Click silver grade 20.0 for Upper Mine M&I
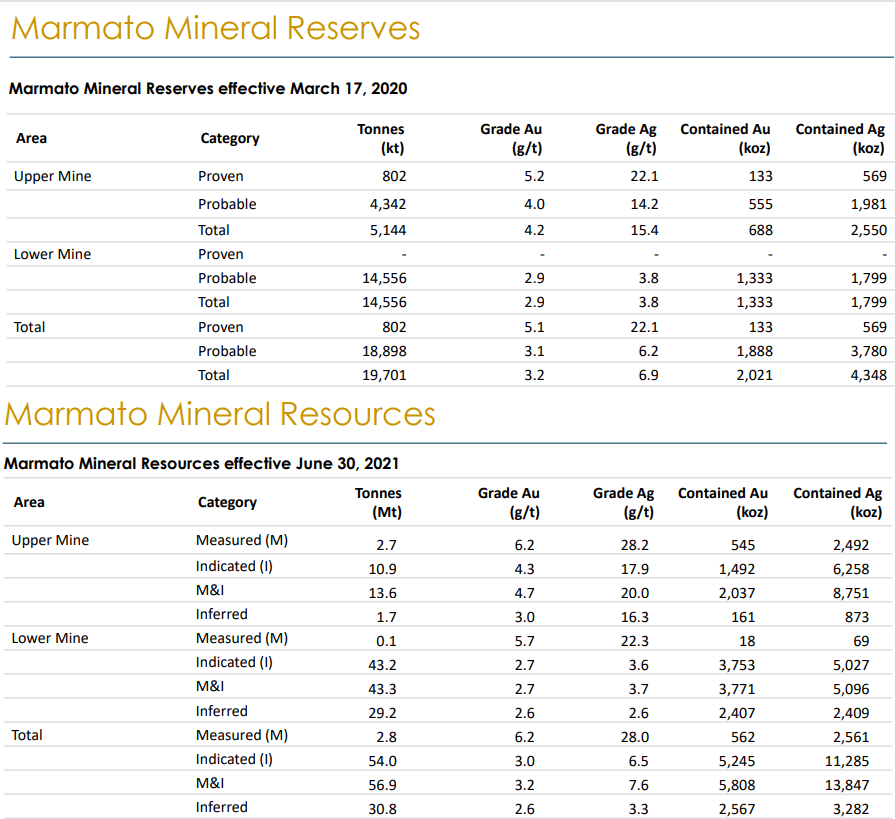 click(635, 594)
